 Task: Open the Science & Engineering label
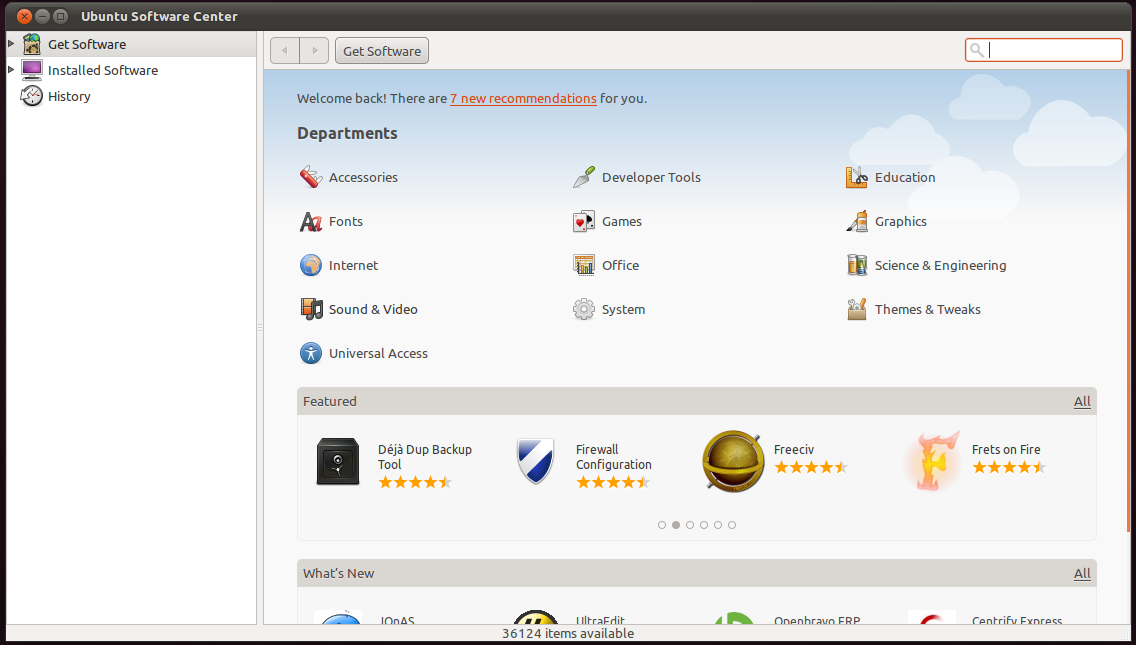940,266
